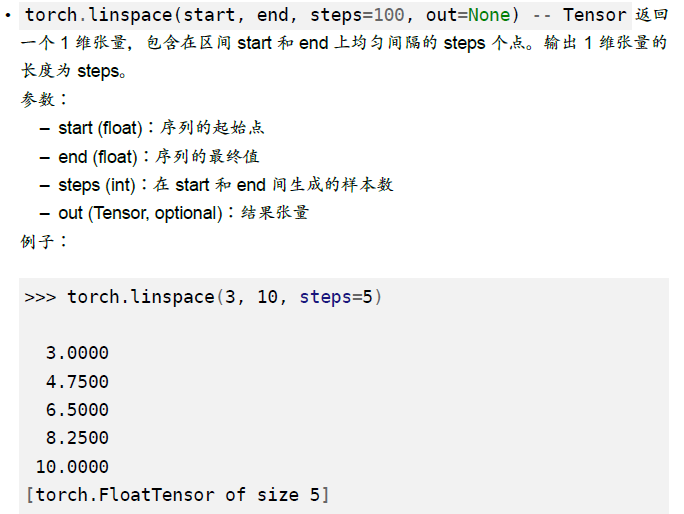
Task: Click the output value 10.0000
Action: point(72,467)
